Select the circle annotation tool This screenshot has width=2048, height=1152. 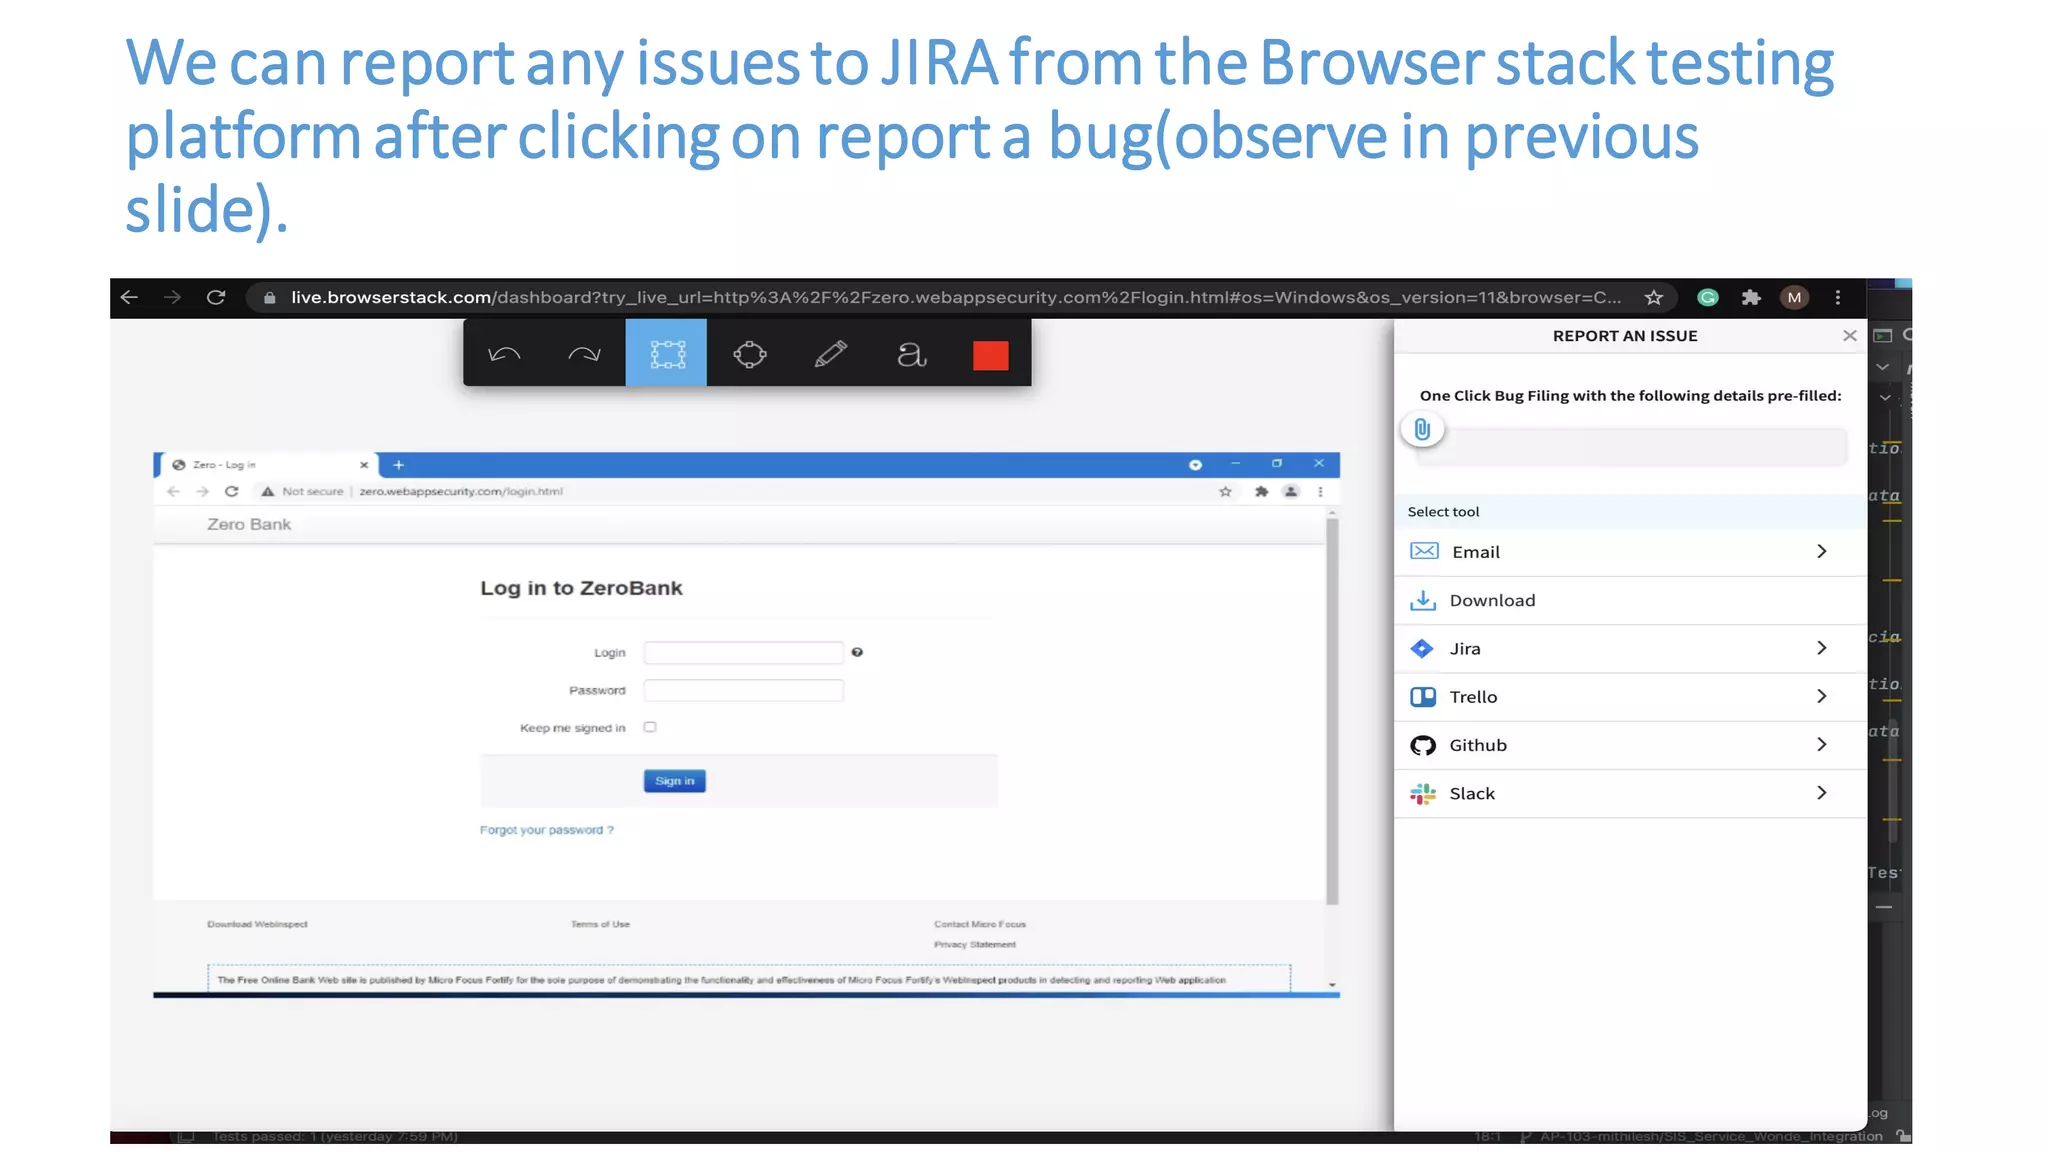pos(749,354)
